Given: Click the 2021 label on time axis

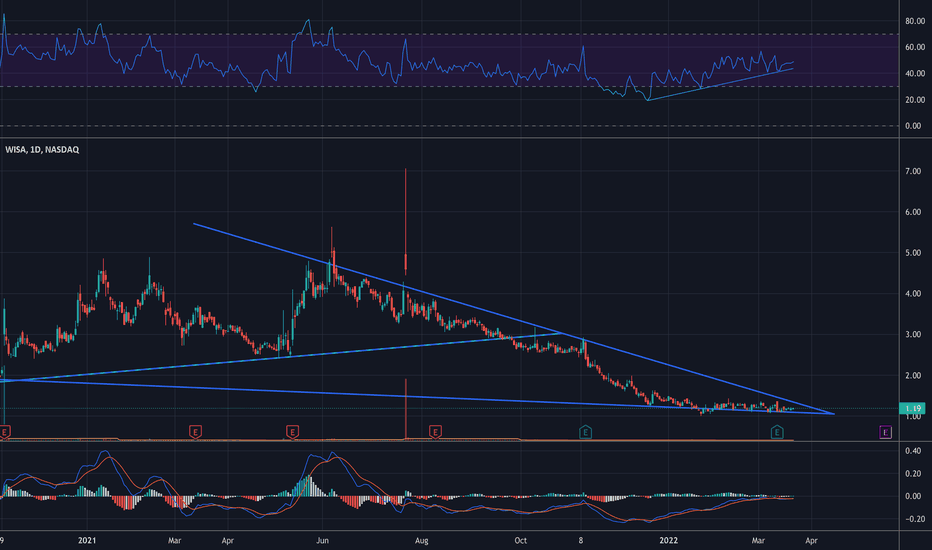Looking at the screenshot, I should tap(87, 540).
